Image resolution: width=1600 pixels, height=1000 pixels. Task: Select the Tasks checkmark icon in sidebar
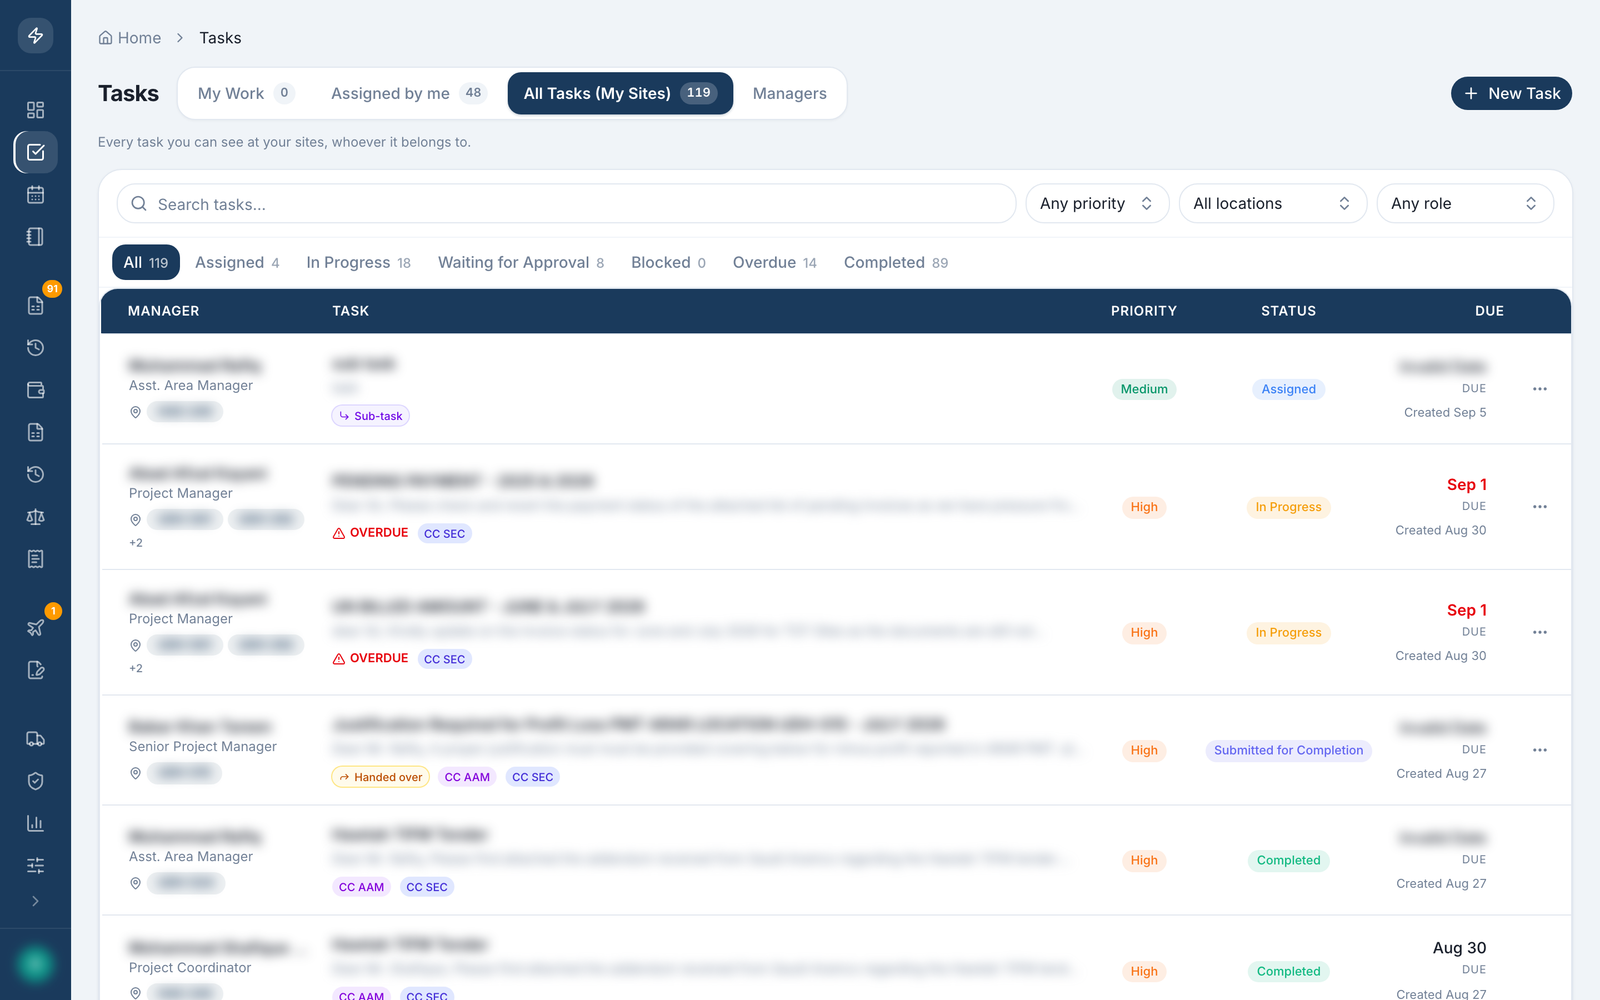35,152
